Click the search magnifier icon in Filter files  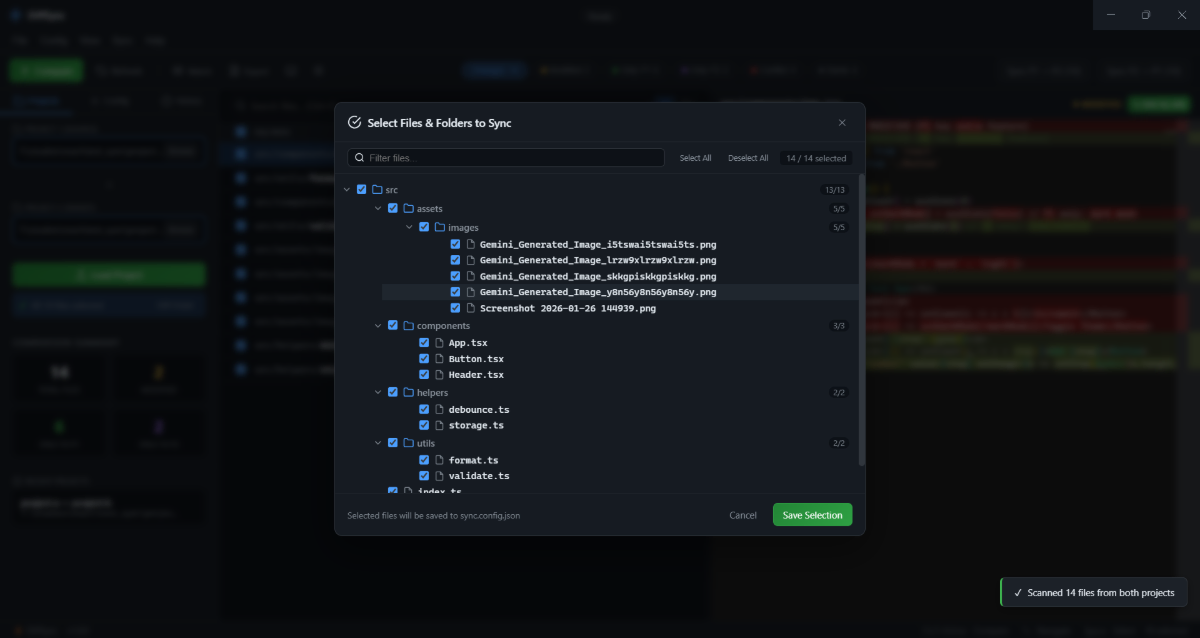pos(359,158)
